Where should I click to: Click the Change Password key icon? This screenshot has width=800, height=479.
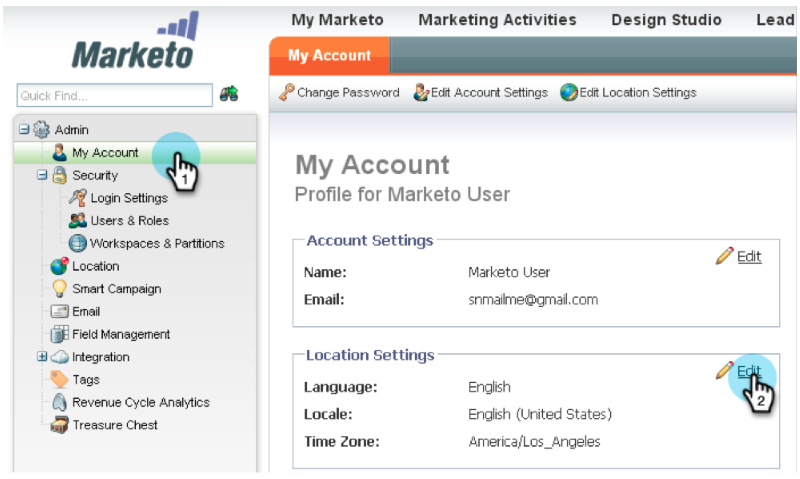[287, 92]
